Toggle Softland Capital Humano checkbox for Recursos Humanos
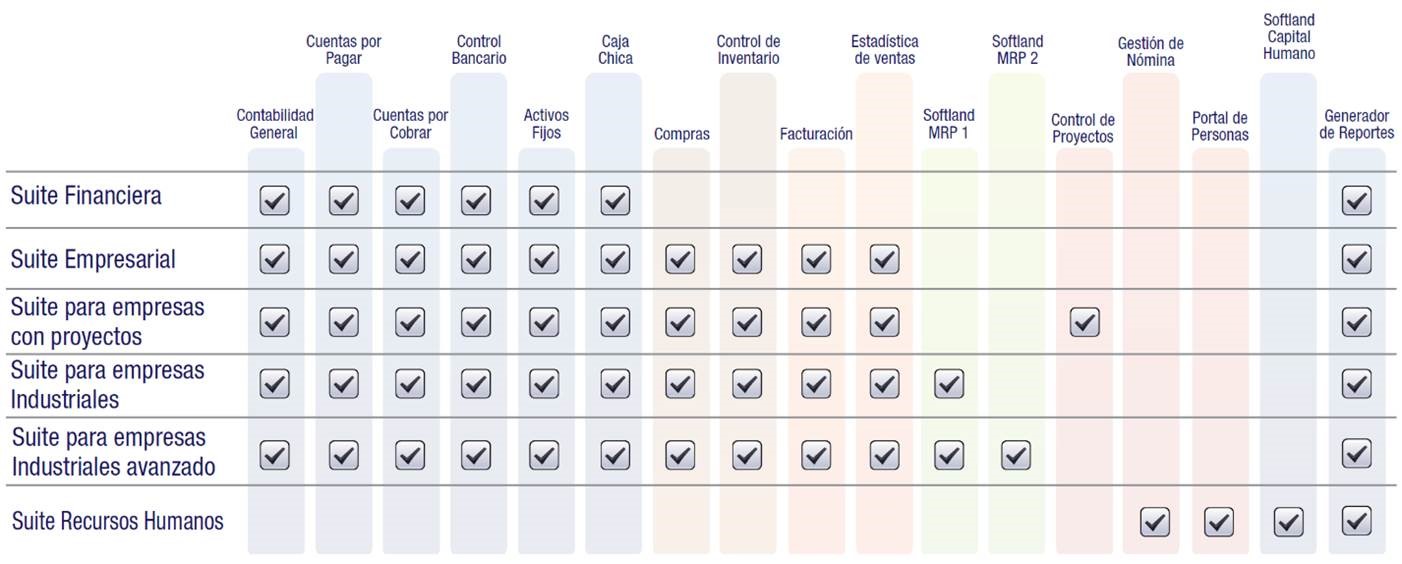Screen dimensions: 1402x564 pos(1288,522)
